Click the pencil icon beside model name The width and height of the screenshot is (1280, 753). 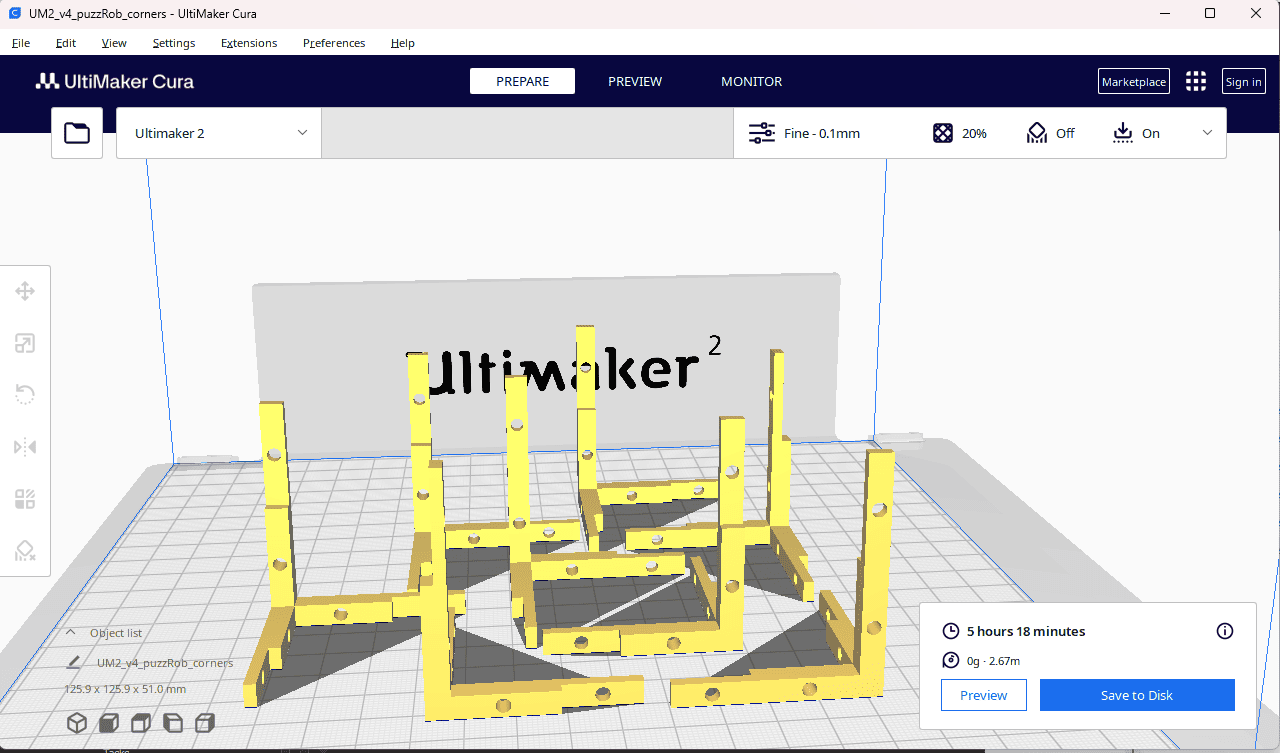point(74,662)
